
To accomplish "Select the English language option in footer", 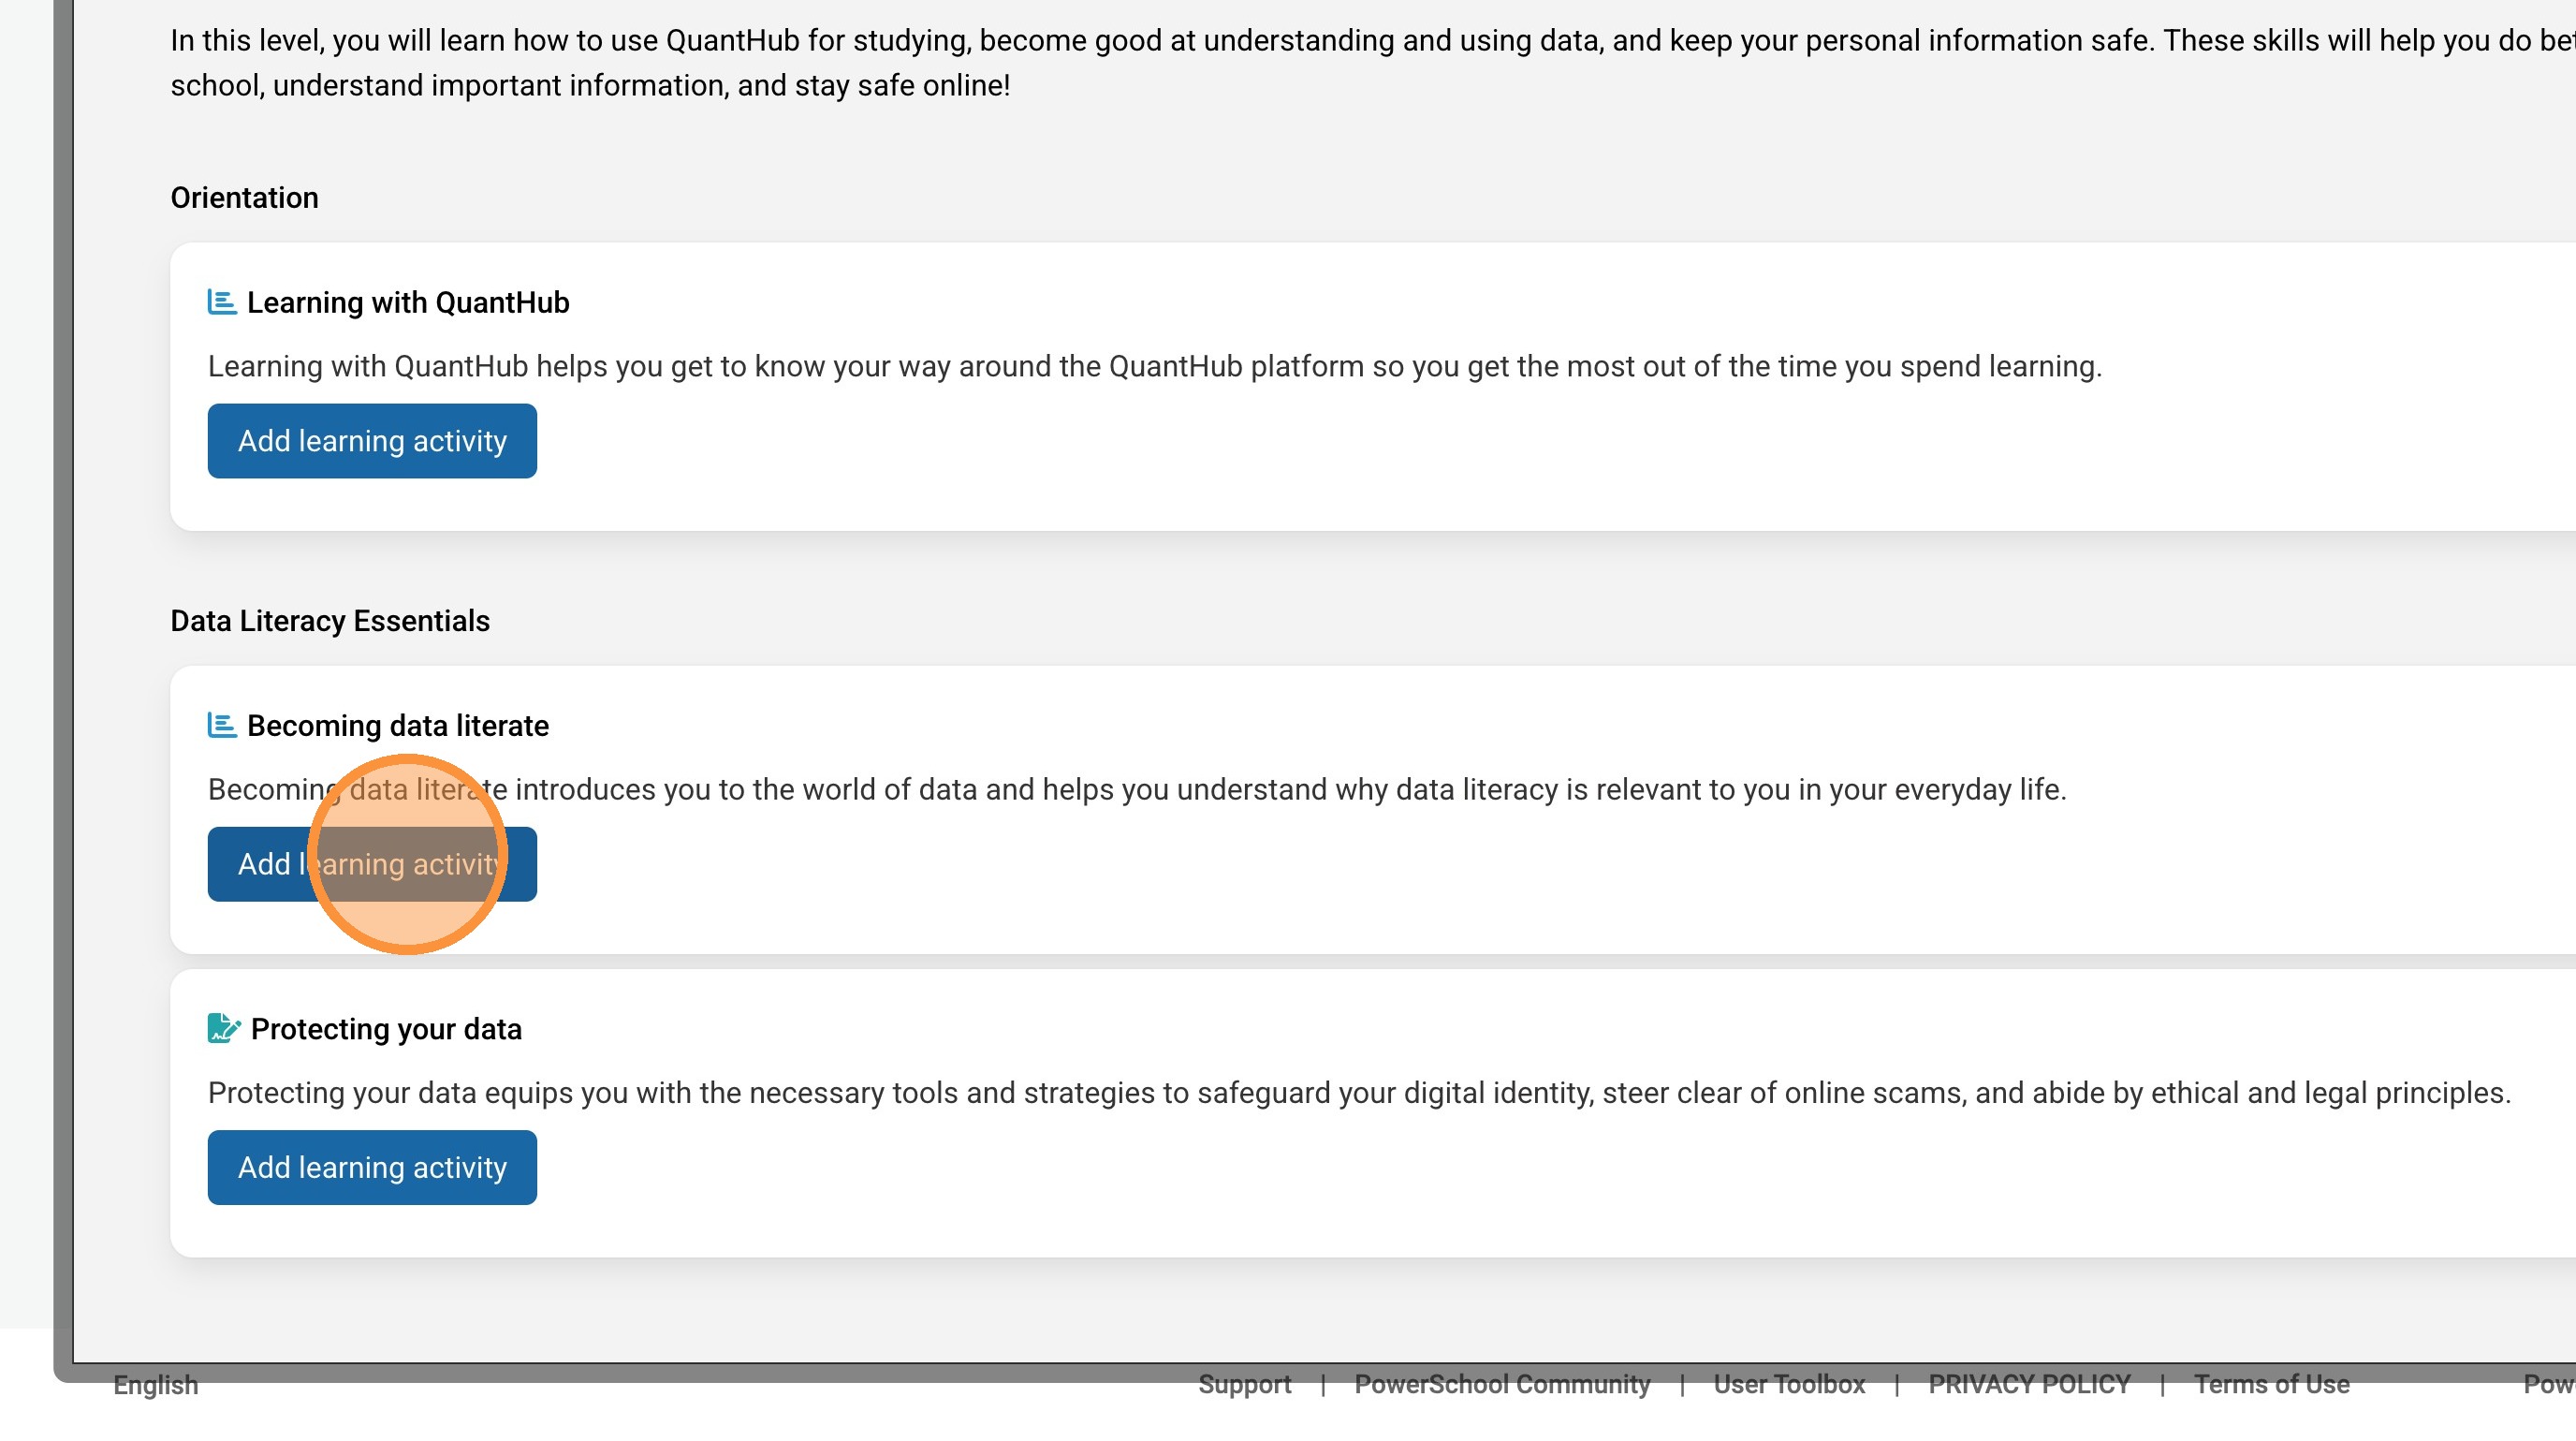I will click(156, 1385).
